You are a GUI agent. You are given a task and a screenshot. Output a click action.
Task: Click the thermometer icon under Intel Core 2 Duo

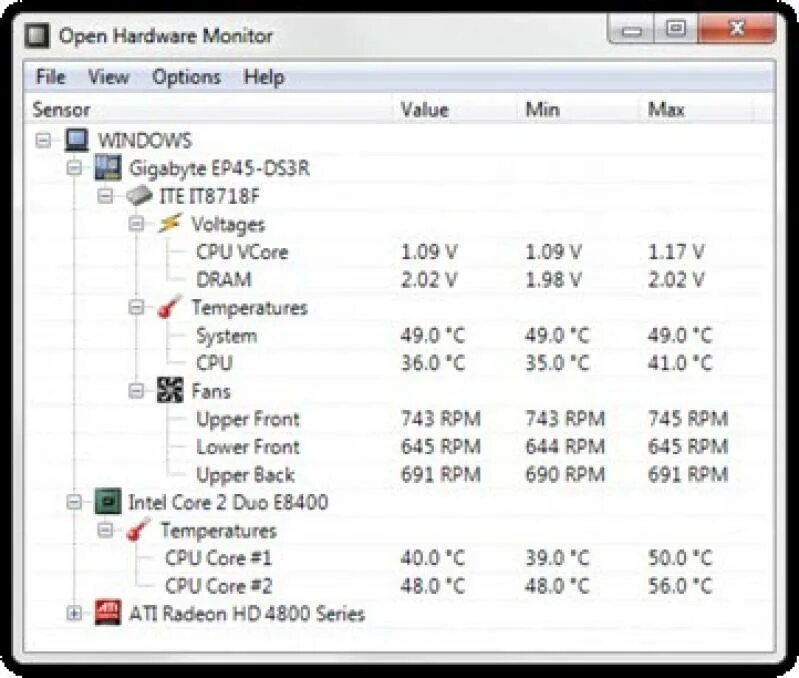click(138, 530)
